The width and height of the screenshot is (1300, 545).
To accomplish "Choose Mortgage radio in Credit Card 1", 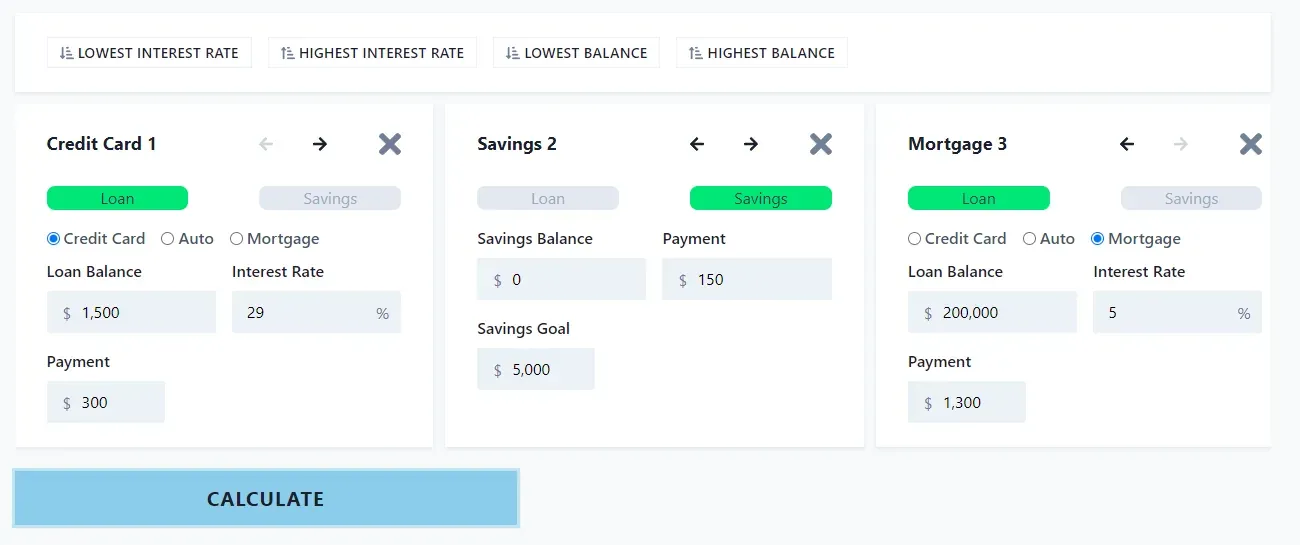I will [237, 239].
